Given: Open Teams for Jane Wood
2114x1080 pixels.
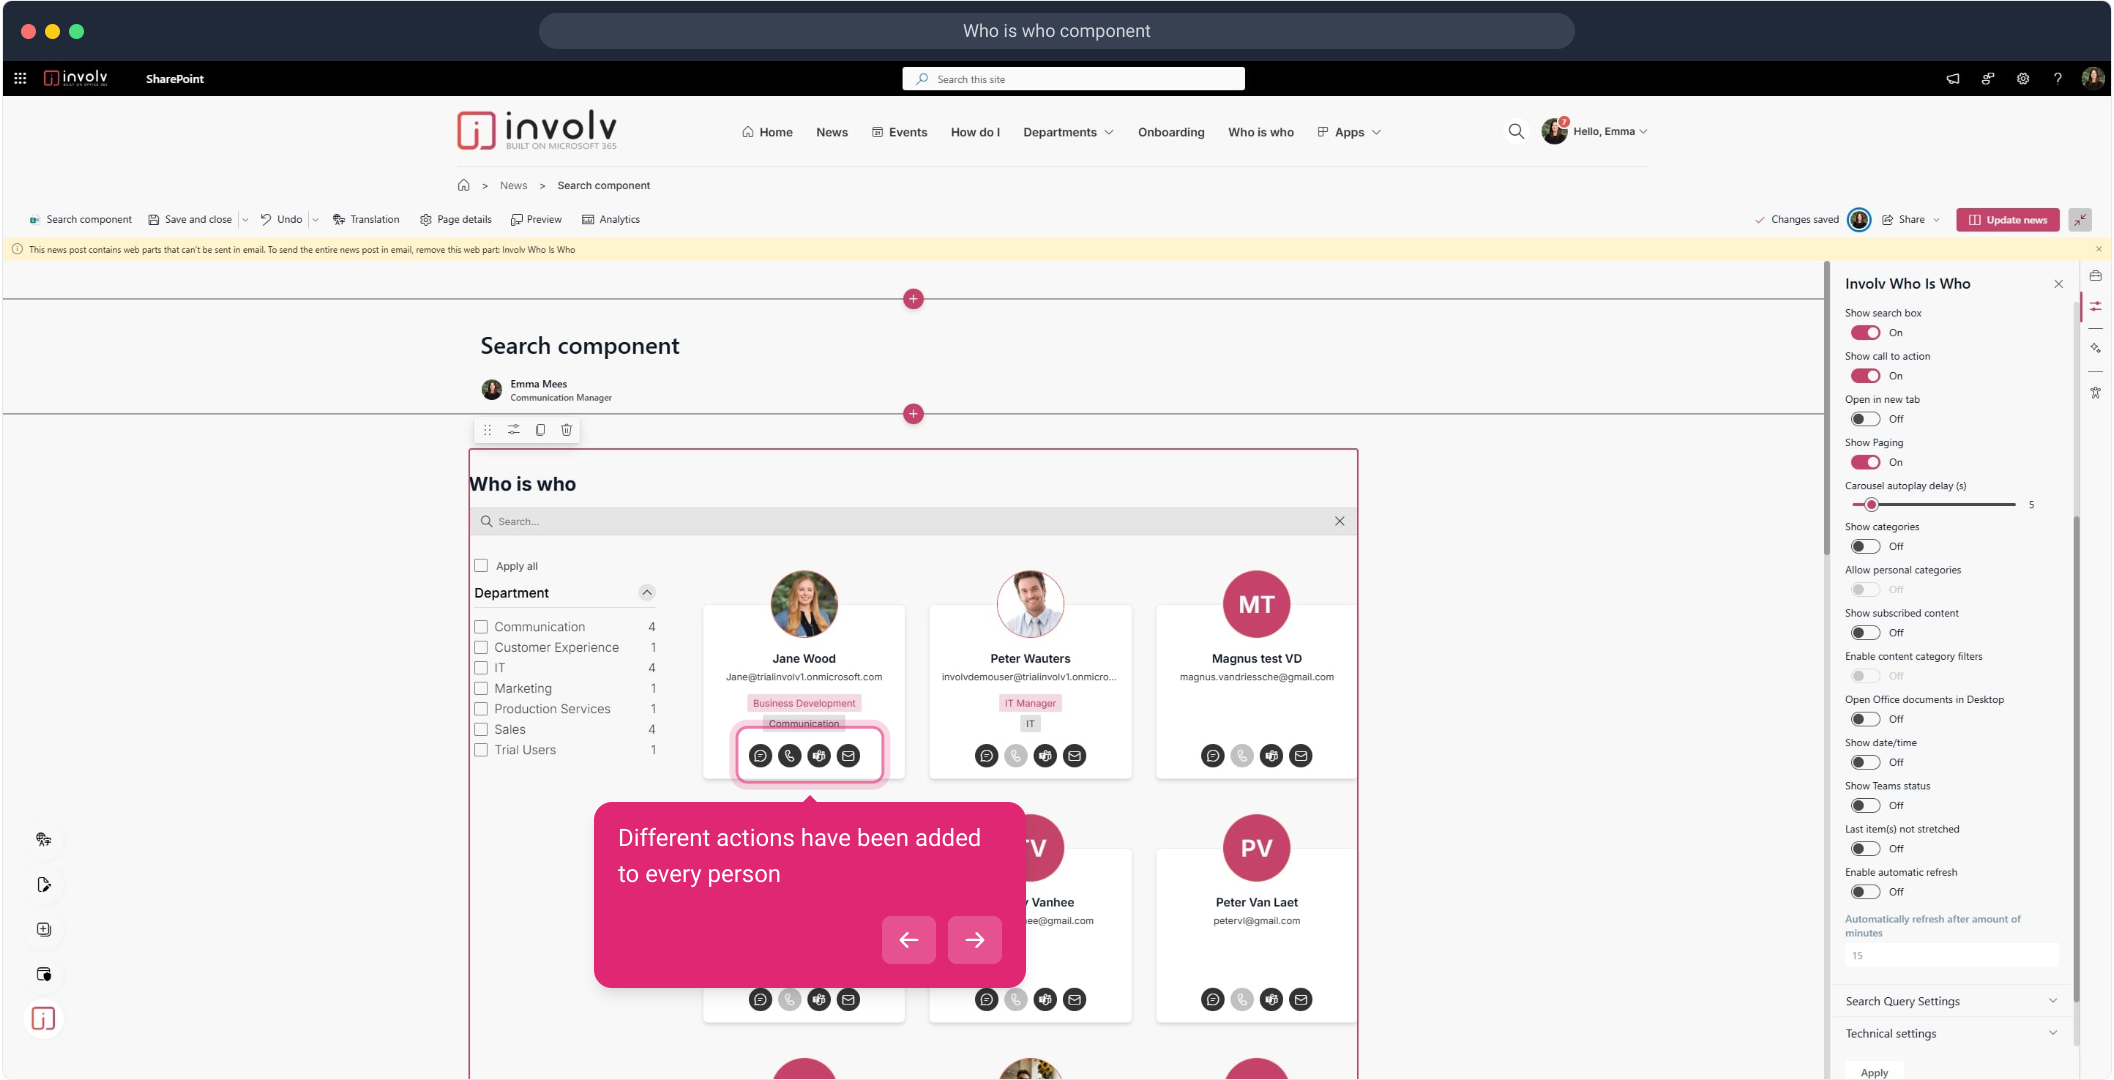Looking at the screenshot, I should pos(819,756).
